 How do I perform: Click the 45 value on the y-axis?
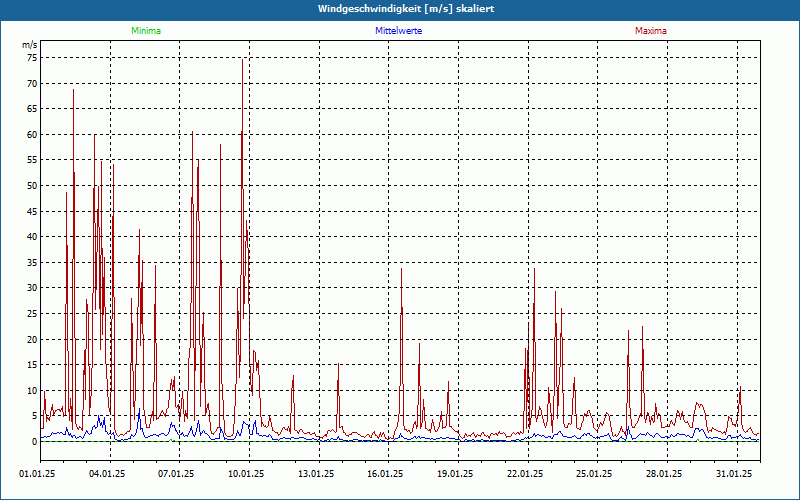pyautogui.click(x=32, y=211)
